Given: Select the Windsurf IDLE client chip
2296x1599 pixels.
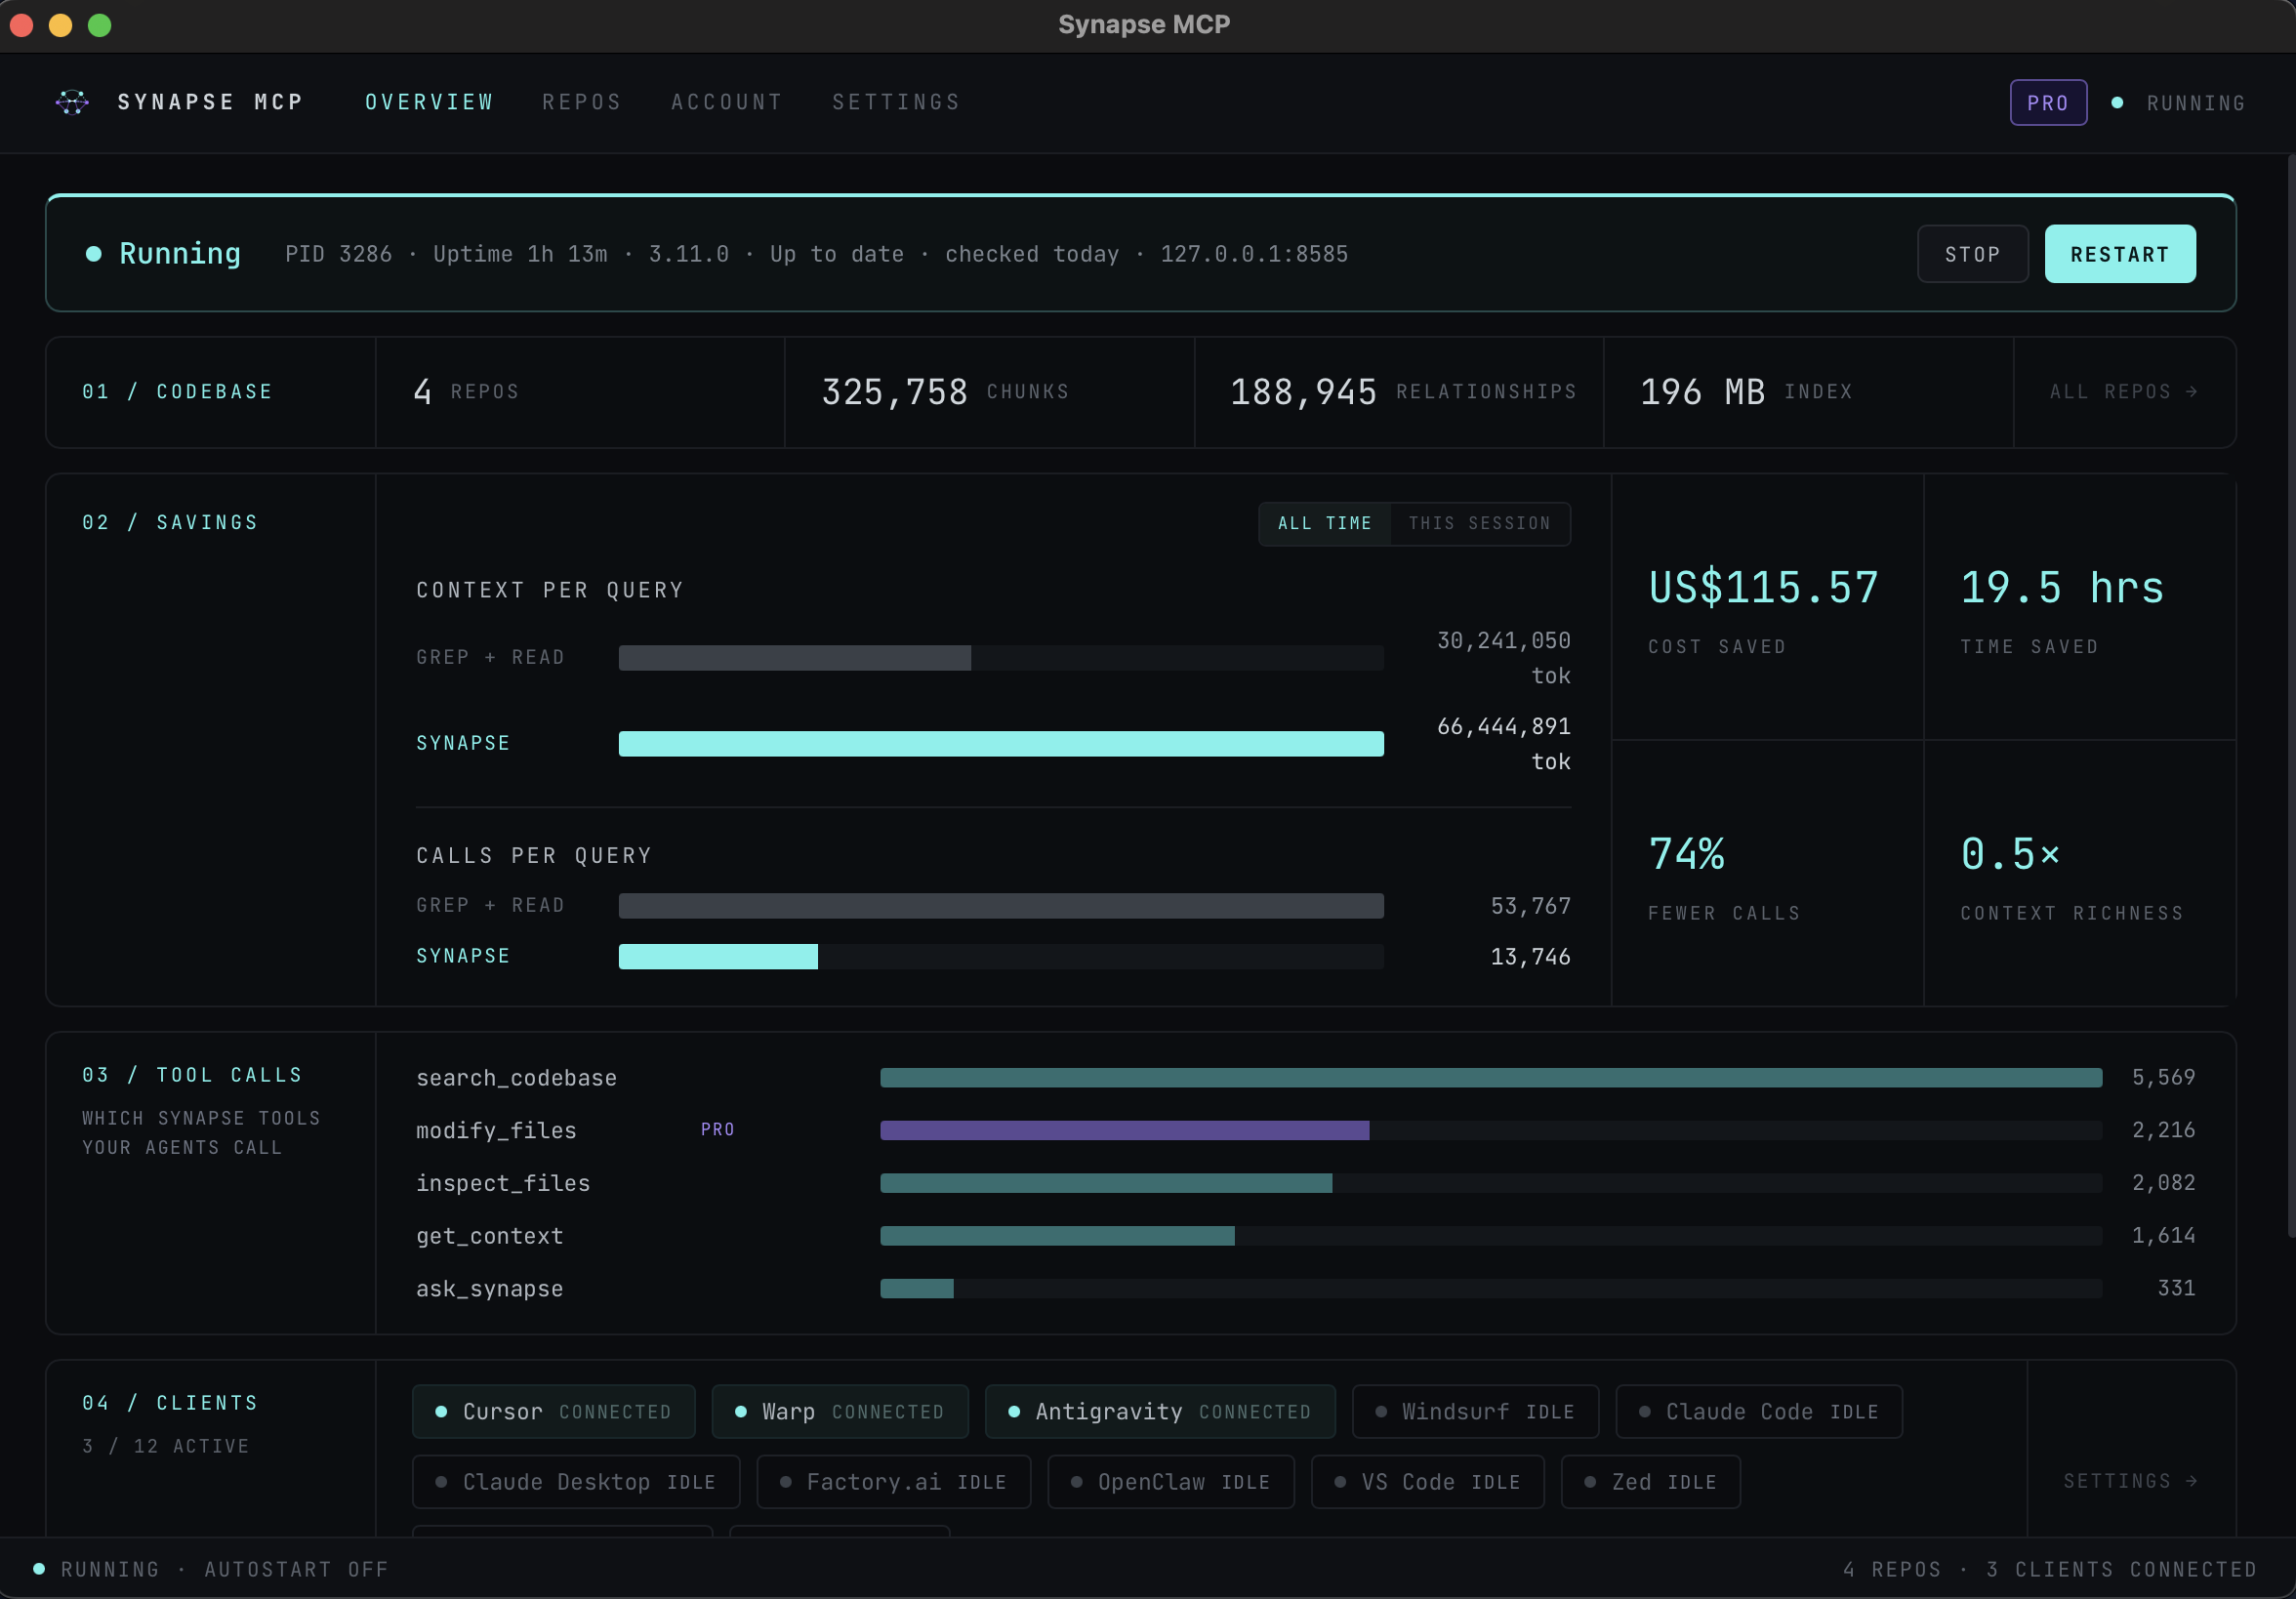Looking at the screenshot, I should coord(1475,1411).
